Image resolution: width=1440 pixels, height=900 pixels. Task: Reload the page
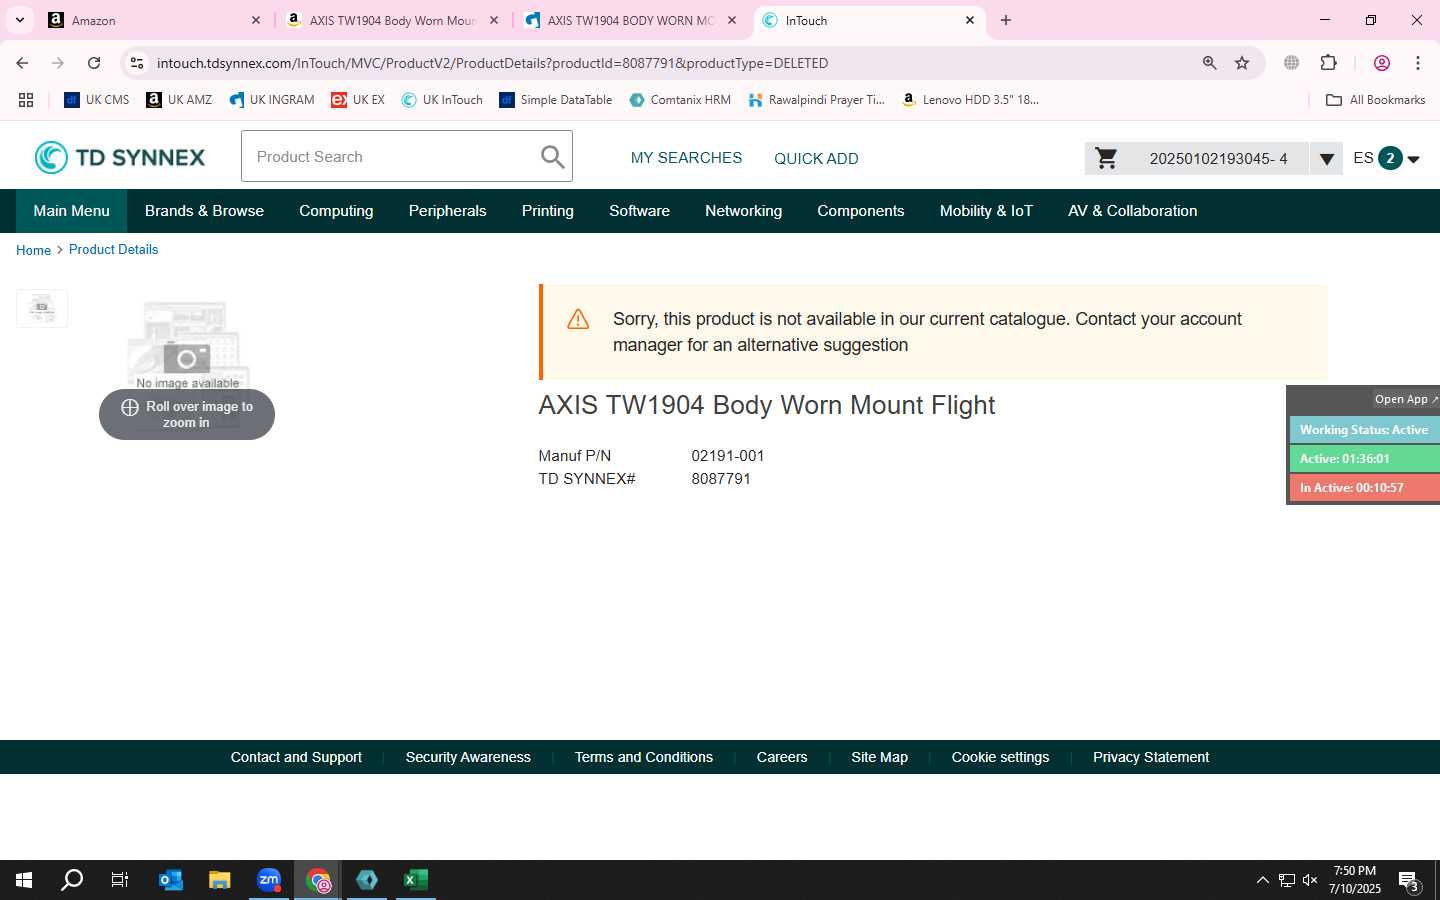[94, 63]
